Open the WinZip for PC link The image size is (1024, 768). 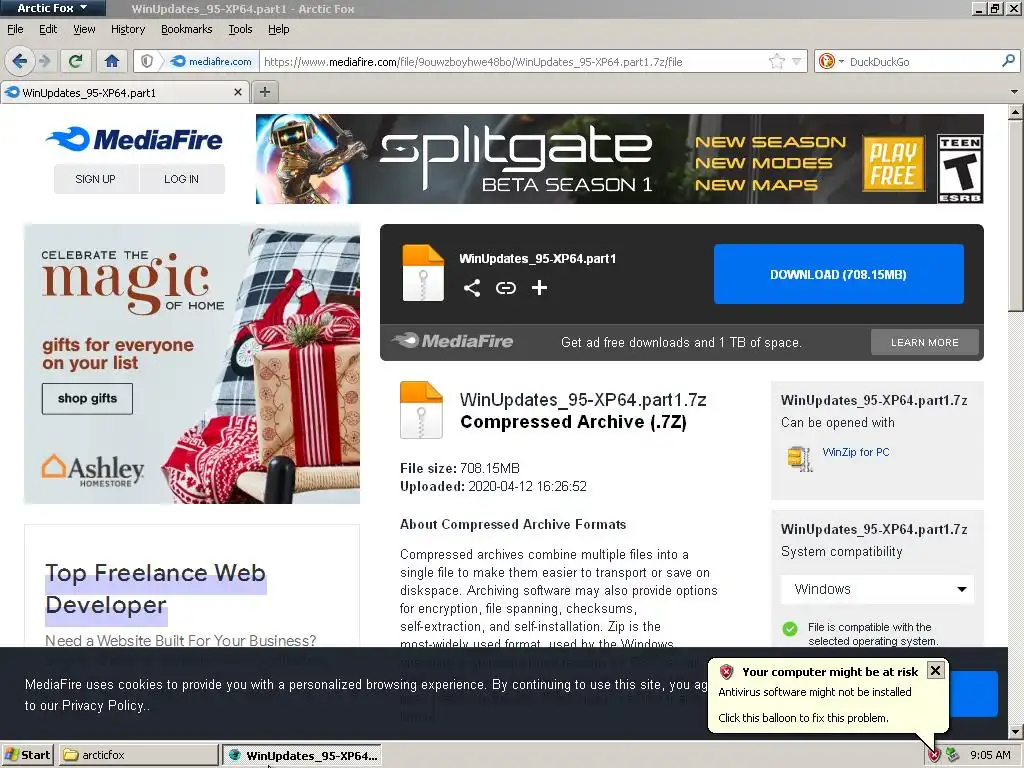click(856, 452)
